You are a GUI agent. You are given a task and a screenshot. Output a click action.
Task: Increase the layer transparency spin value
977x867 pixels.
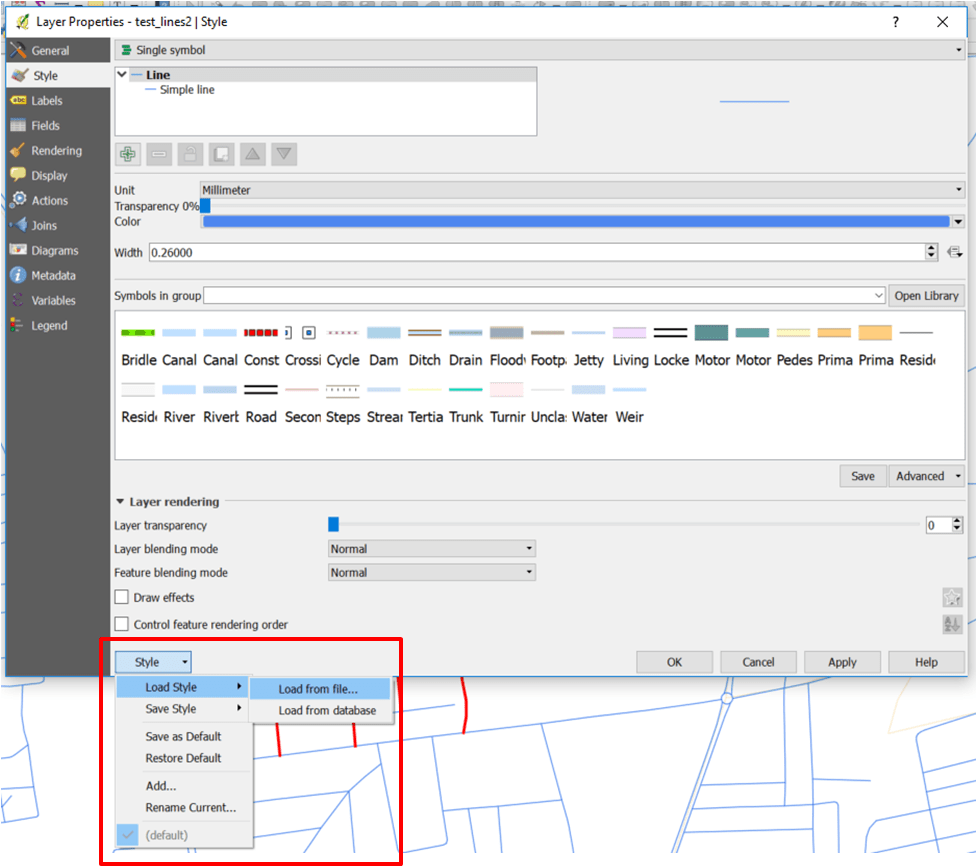957,520
